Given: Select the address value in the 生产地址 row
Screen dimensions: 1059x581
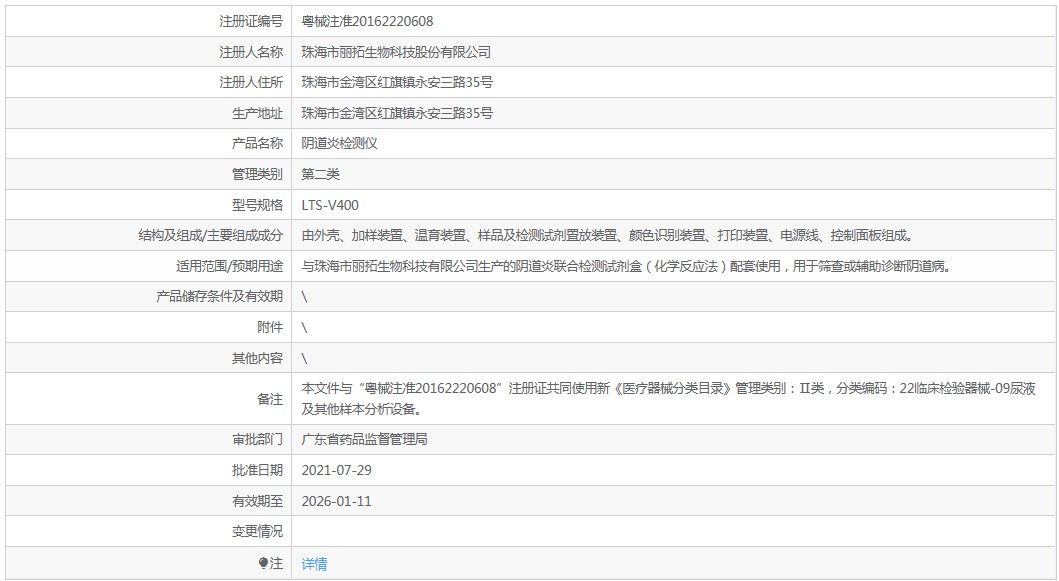Looking at the screenshot, I should (x=397, y=113).
